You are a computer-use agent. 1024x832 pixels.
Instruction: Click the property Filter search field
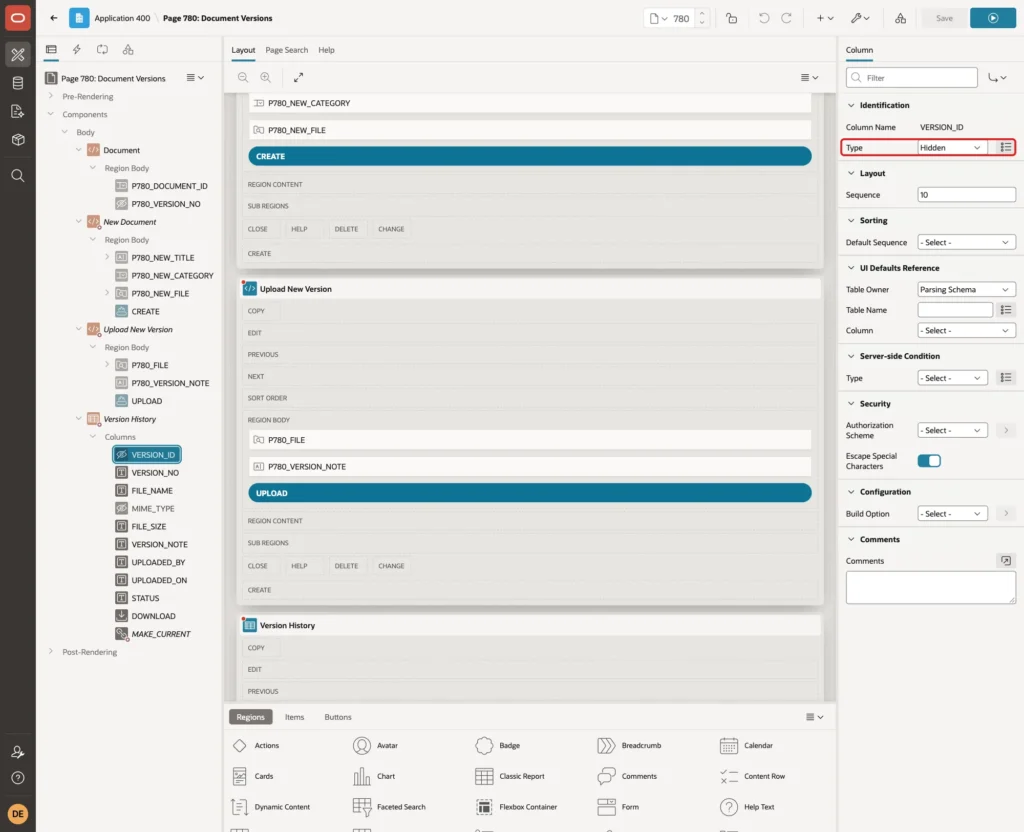[912, 78]
